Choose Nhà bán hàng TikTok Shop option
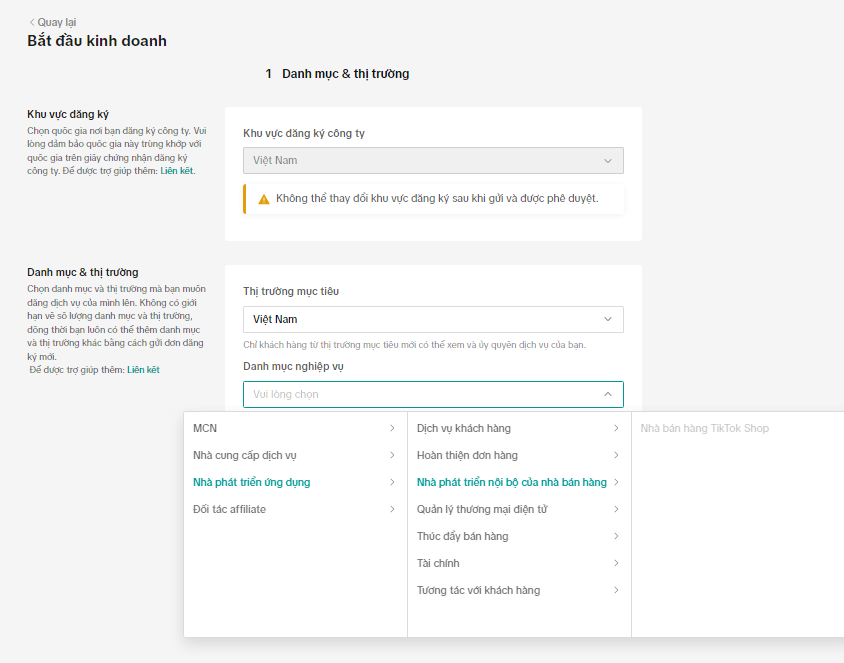The width and height of the screenshot is (844, 663). click(705, 427)
